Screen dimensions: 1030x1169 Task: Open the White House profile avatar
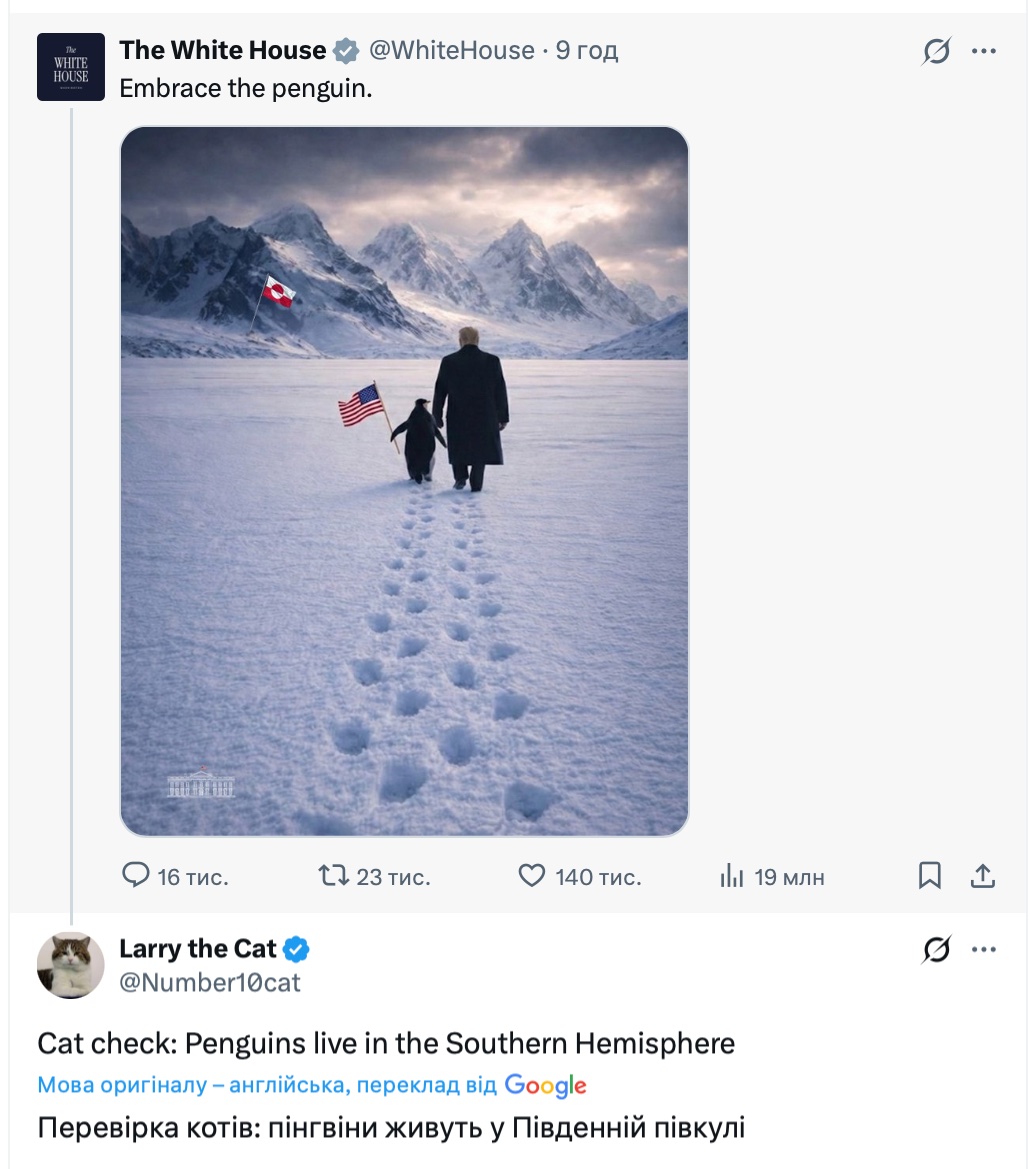[x=71, y=67]
